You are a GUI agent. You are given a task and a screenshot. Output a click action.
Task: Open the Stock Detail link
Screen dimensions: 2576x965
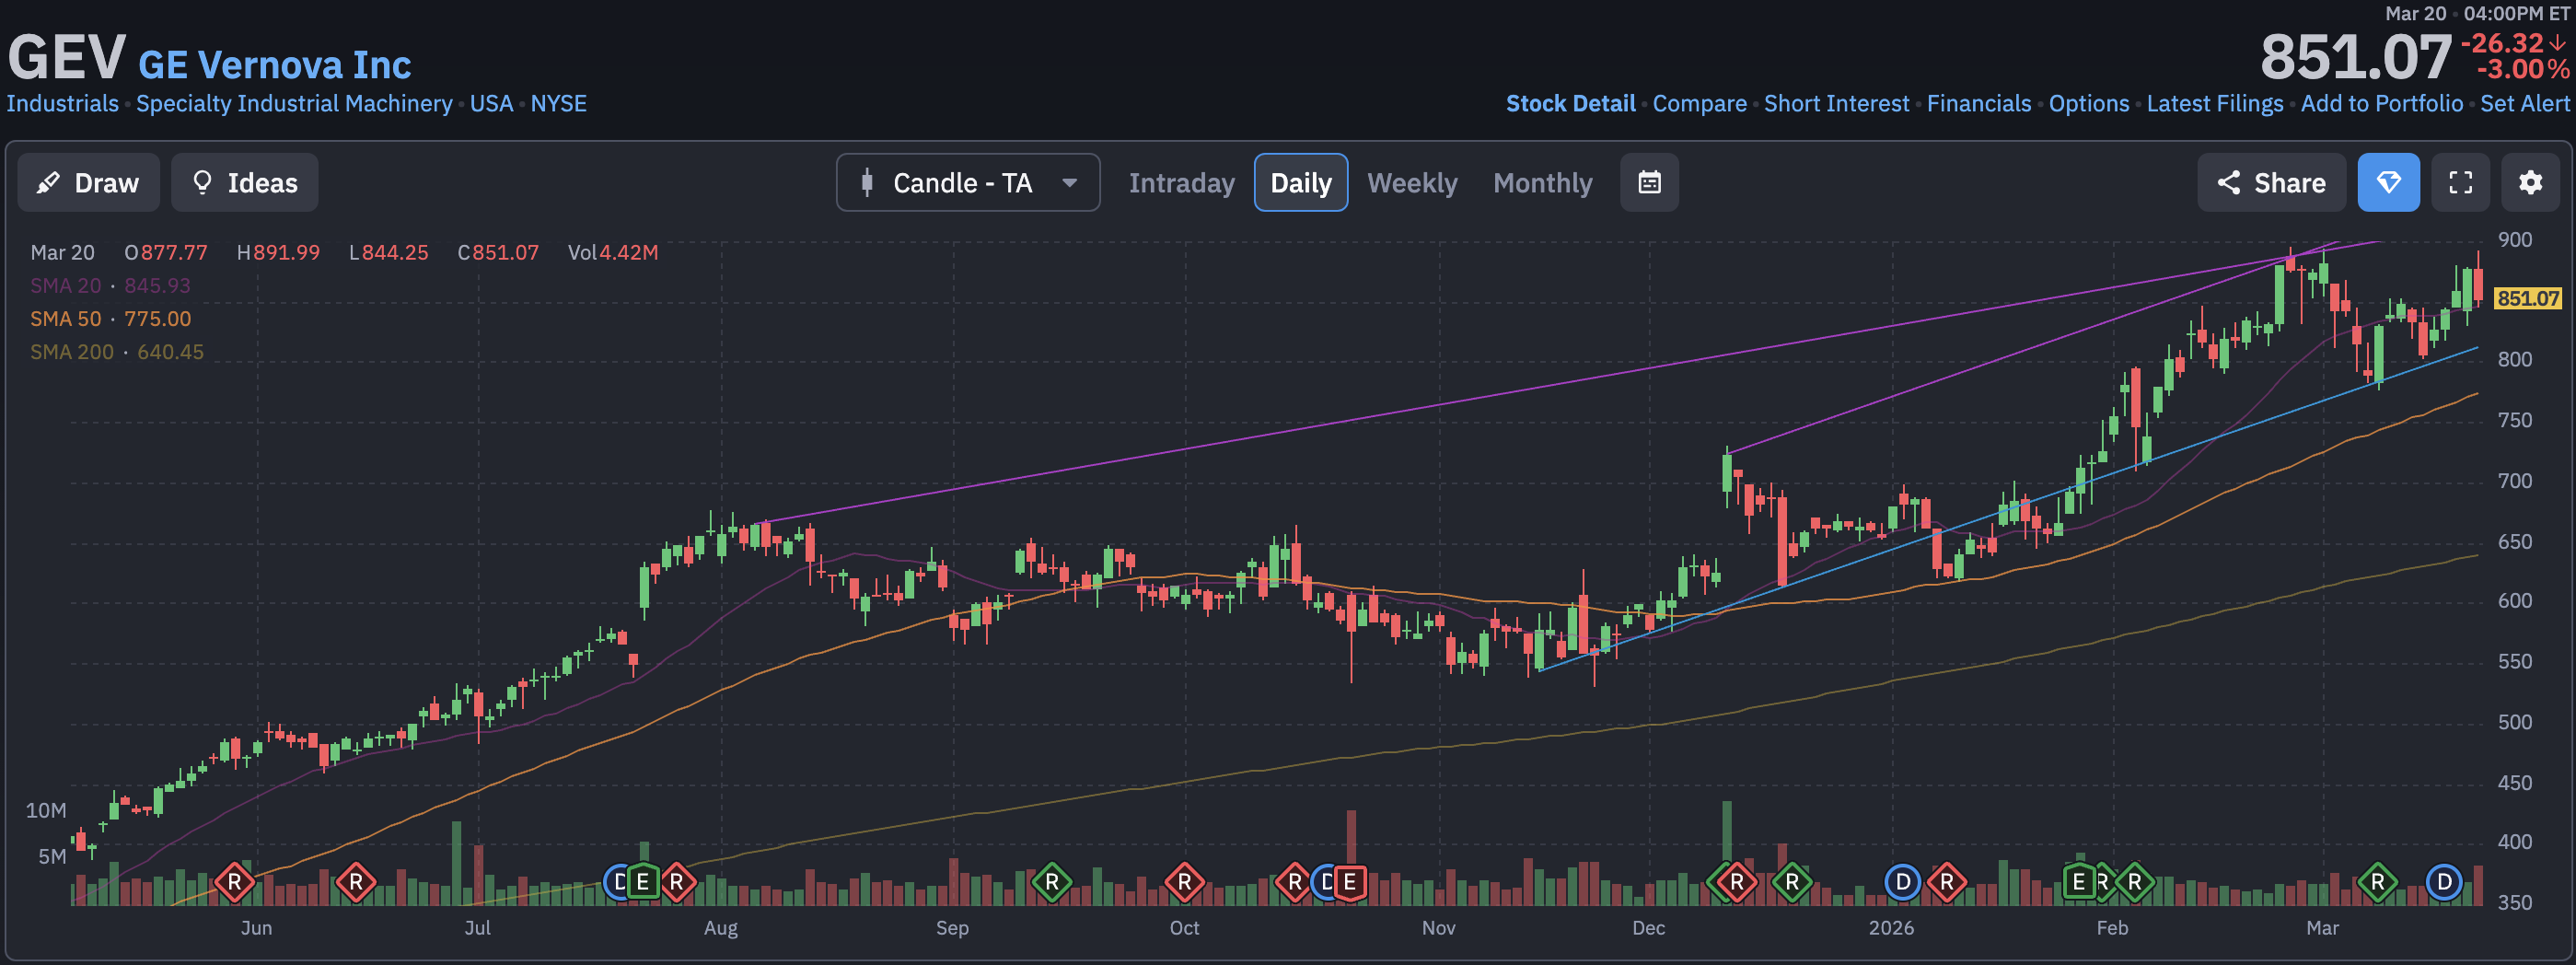point(1570,103)
